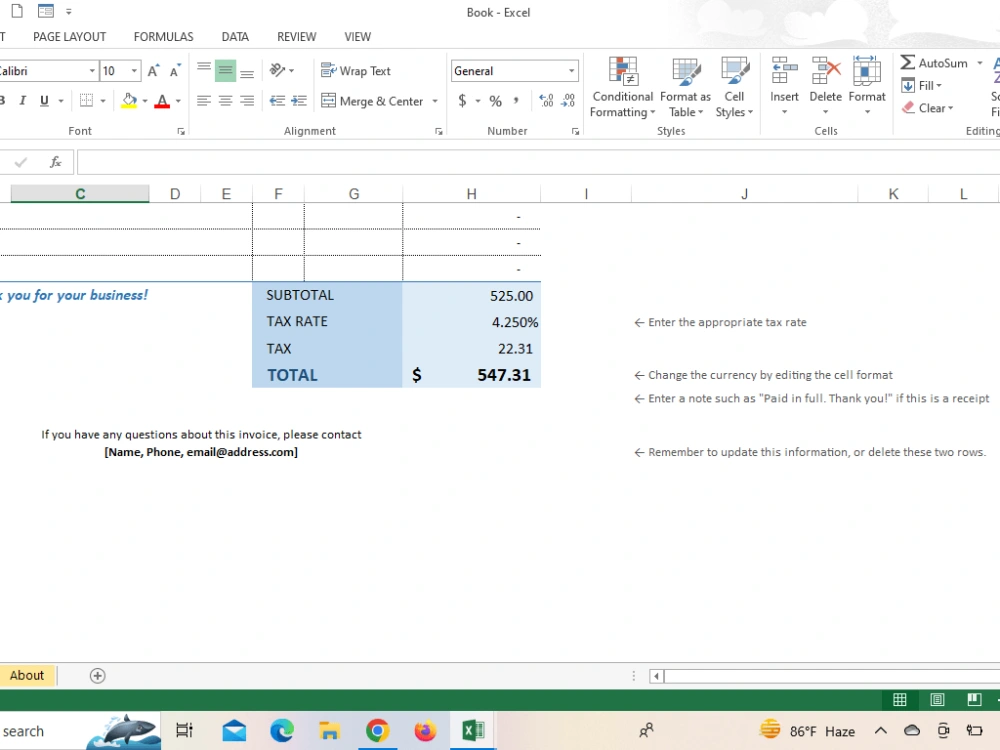
Task: Open Conditional Formatting menu
Action: tap(622, 87)
